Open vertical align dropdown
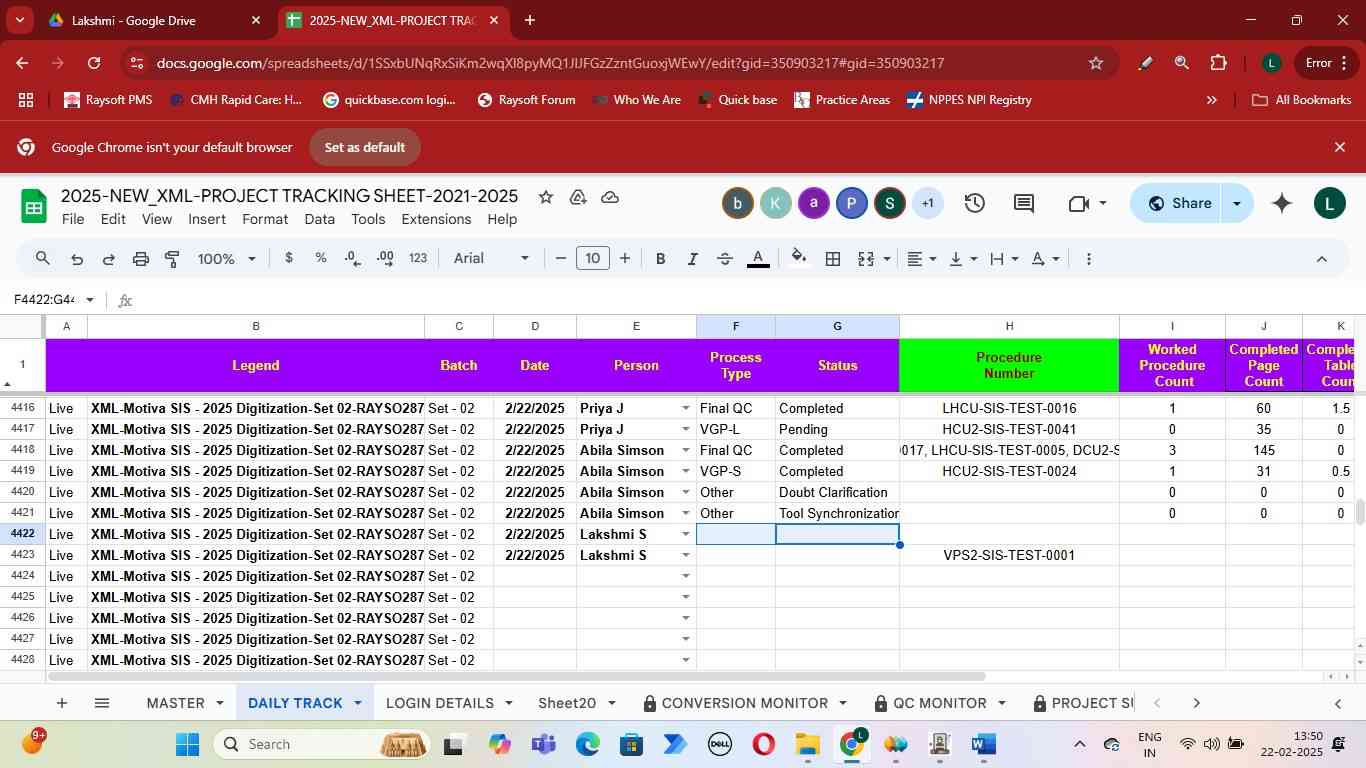Viewport: 1366px width, 768px height. (x=963, y=259)
